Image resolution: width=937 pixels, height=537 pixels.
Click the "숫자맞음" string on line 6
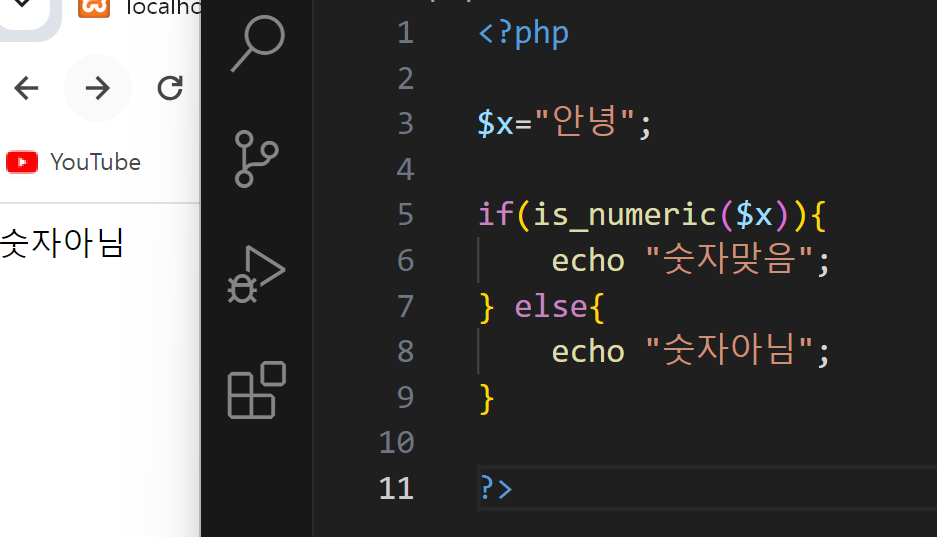pos(730,258)
